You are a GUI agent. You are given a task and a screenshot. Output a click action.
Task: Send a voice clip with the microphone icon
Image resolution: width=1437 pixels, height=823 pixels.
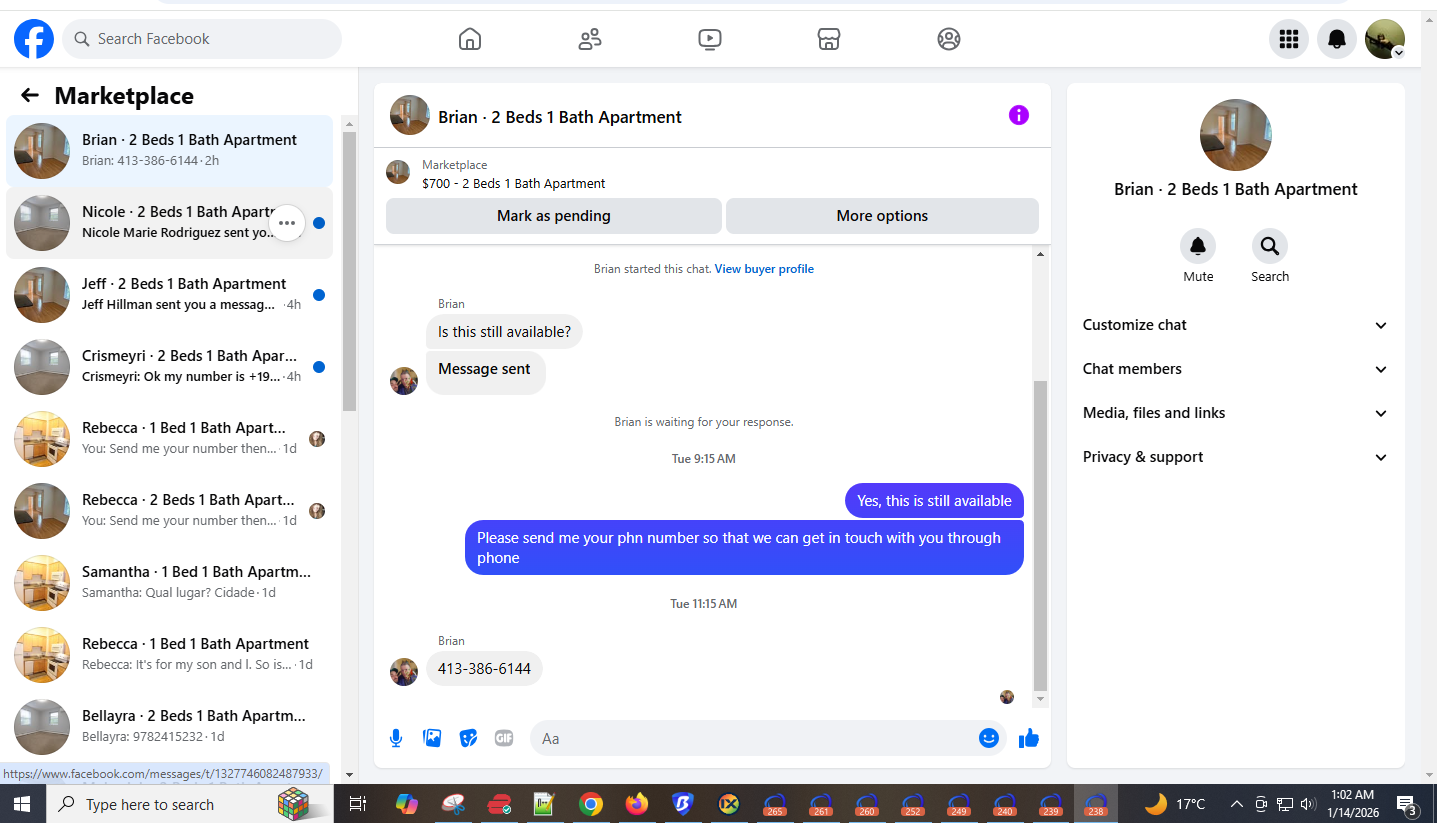396,738
